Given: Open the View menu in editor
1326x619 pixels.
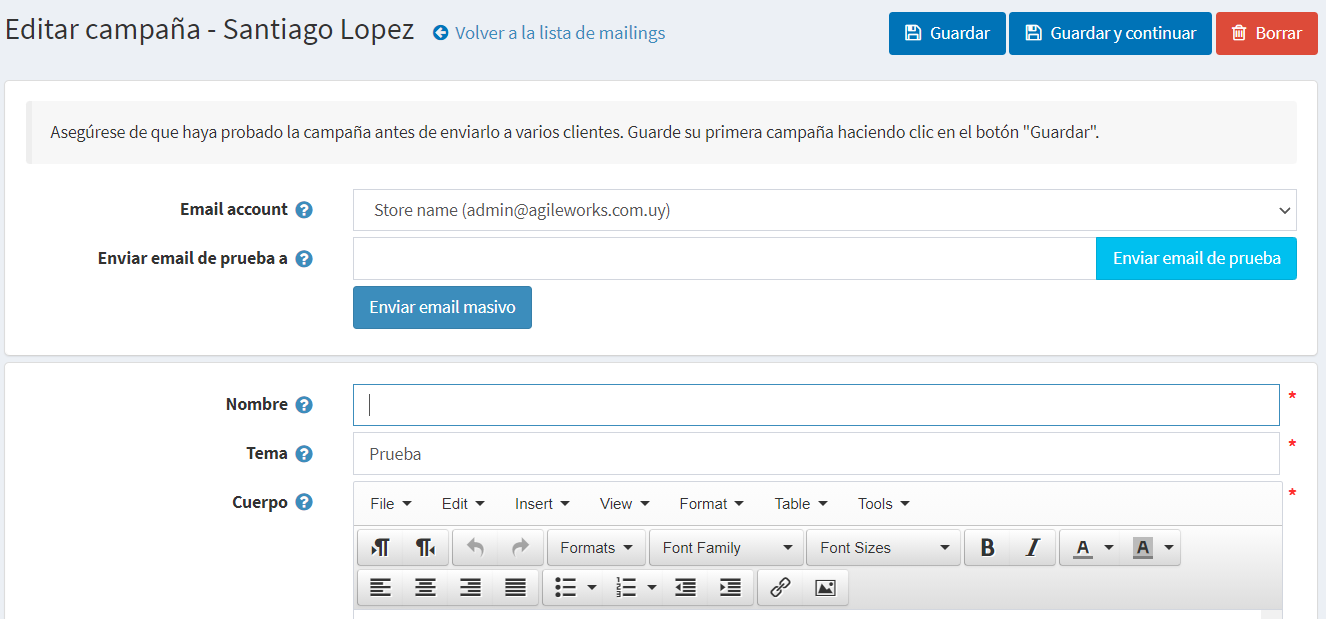Looking at the screenshot, I should pos(624,504).
